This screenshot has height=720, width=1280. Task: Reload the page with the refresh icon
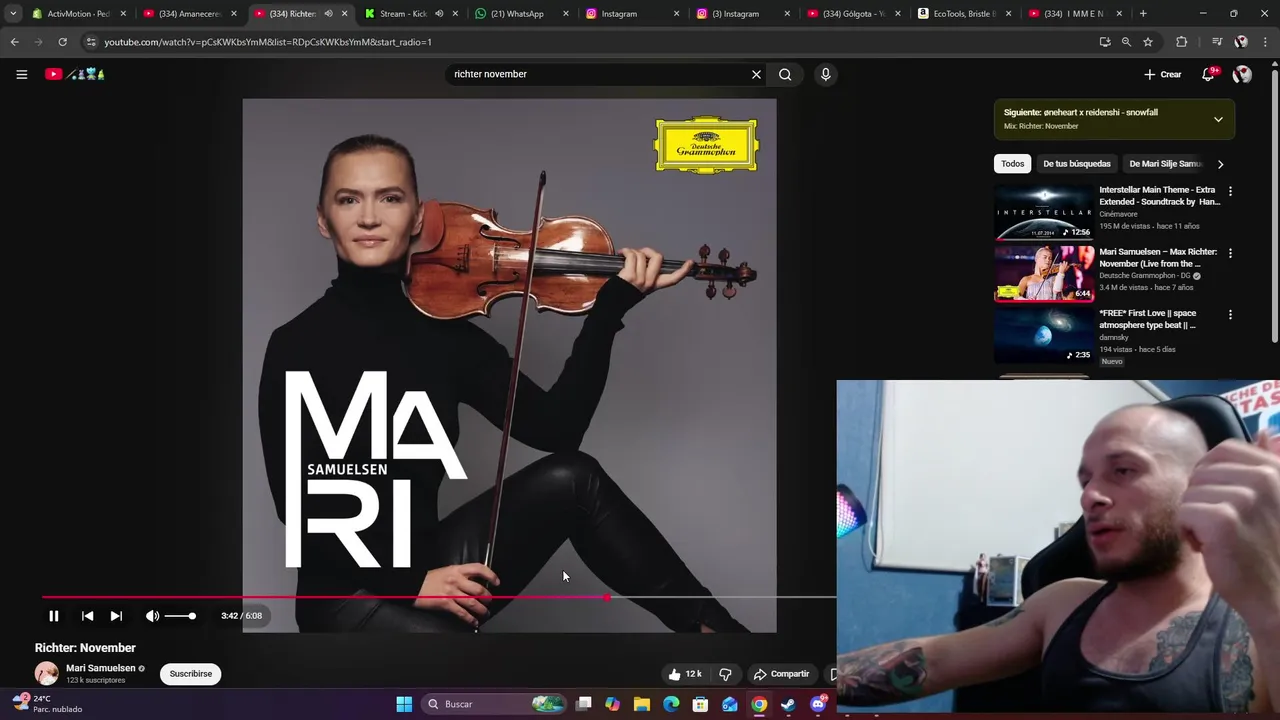point(62,42)
